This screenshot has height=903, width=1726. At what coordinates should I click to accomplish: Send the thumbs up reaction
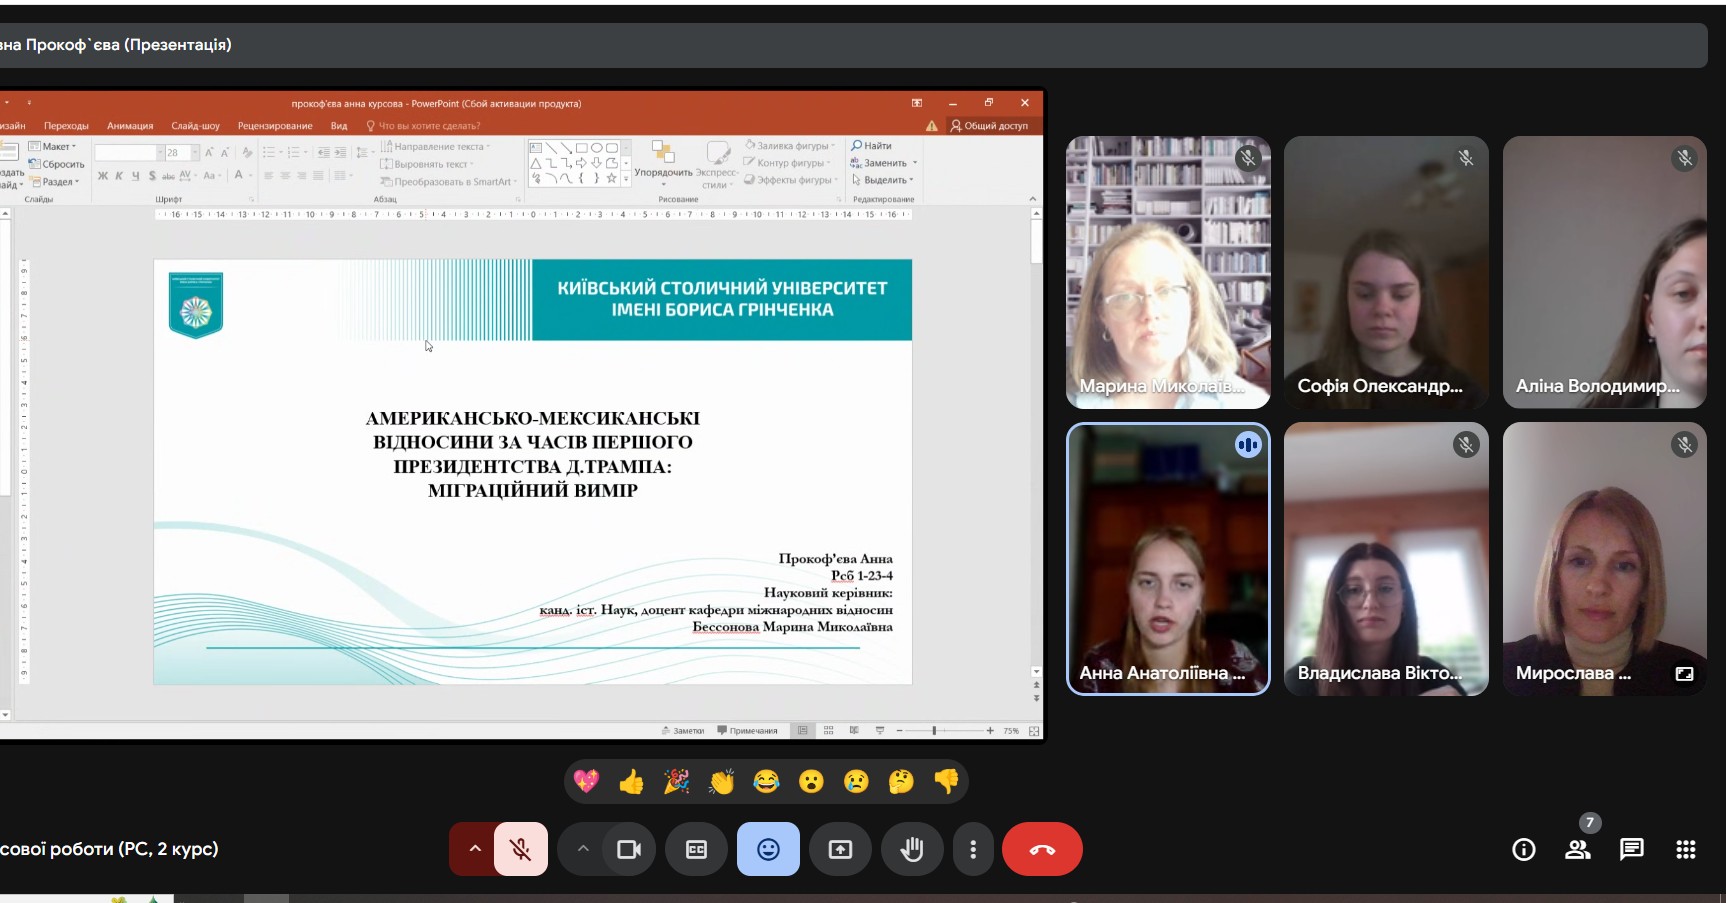click(x=631, y=782)
